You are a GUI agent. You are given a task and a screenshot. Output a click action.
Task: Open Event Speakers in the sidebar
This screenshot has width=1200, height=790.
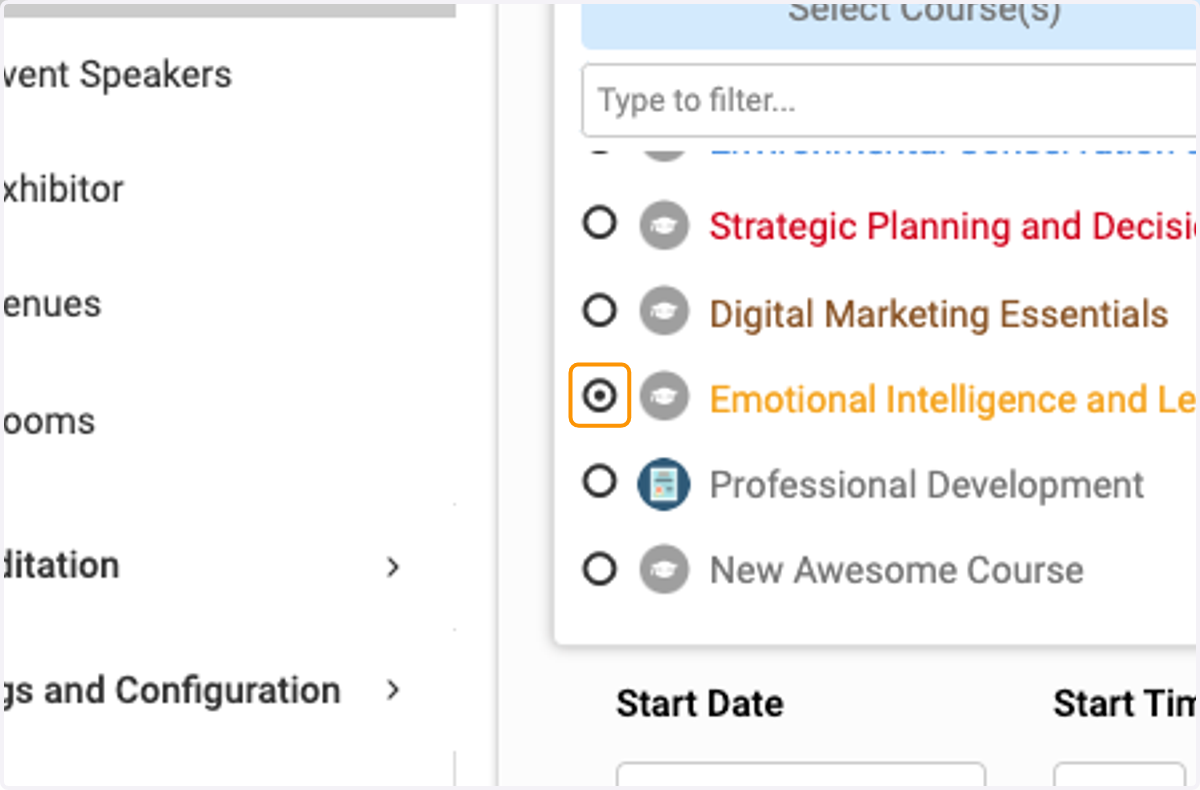click(x=117, y=74)
